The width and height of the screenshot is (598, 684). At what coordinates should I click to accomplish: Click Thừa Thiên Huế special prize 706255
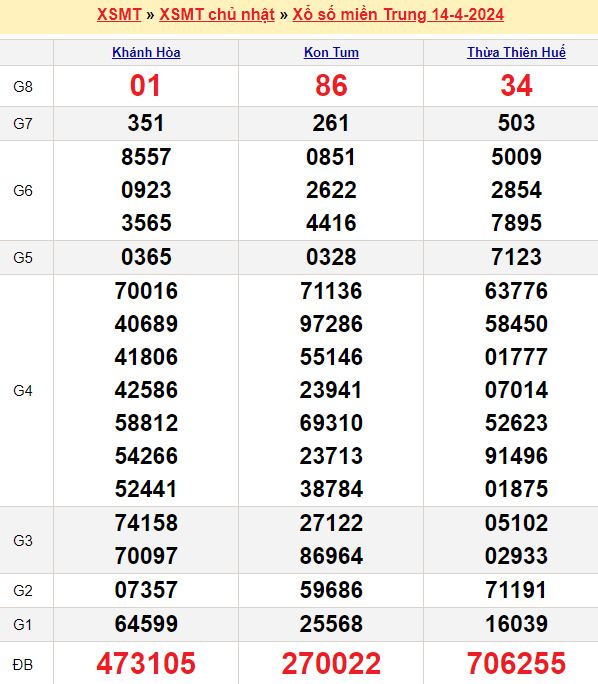tap(516, 663)
